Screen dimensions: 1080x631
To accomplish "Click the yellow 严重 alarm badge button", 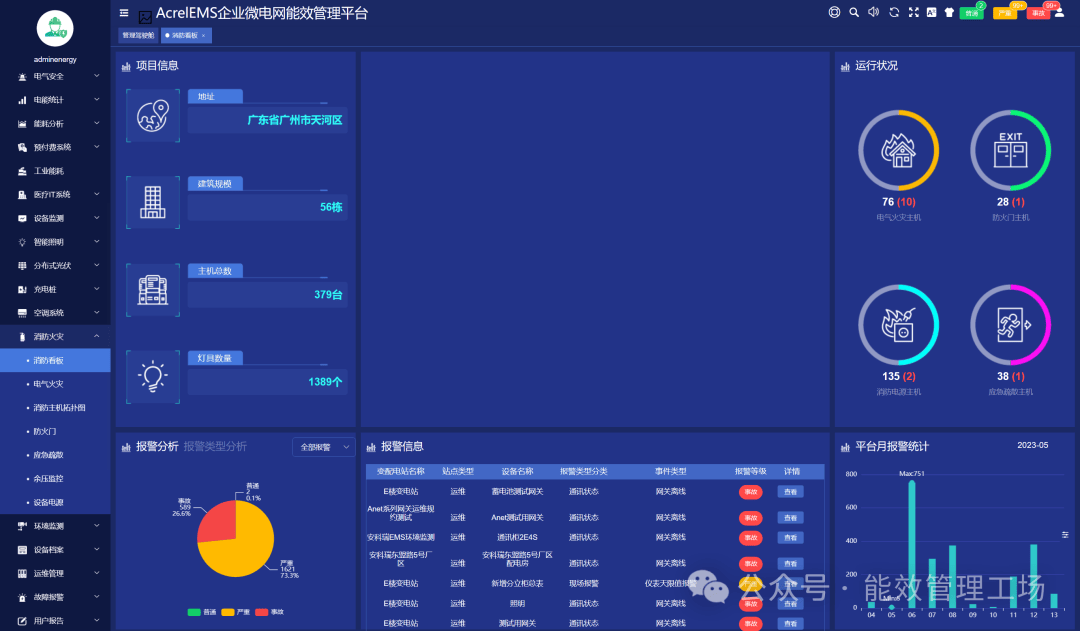I will pos(1005,13).
